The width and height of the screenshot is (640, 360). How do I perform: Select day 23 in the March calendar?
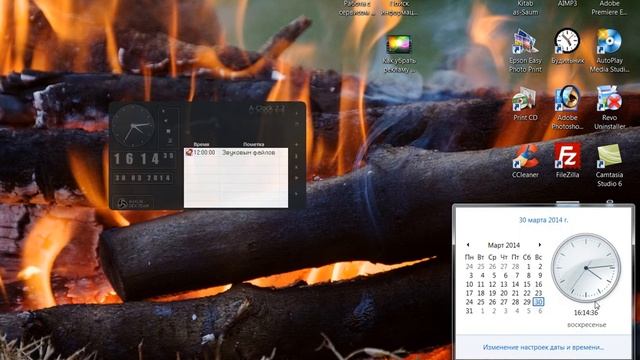pyautogui.click(x=538, y=293)
